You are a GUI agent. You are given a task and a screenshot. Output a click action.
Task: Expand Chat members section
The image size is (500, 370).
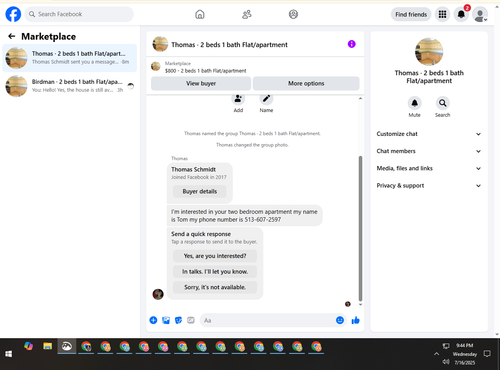pyautogui.click(x=429, y=151)
